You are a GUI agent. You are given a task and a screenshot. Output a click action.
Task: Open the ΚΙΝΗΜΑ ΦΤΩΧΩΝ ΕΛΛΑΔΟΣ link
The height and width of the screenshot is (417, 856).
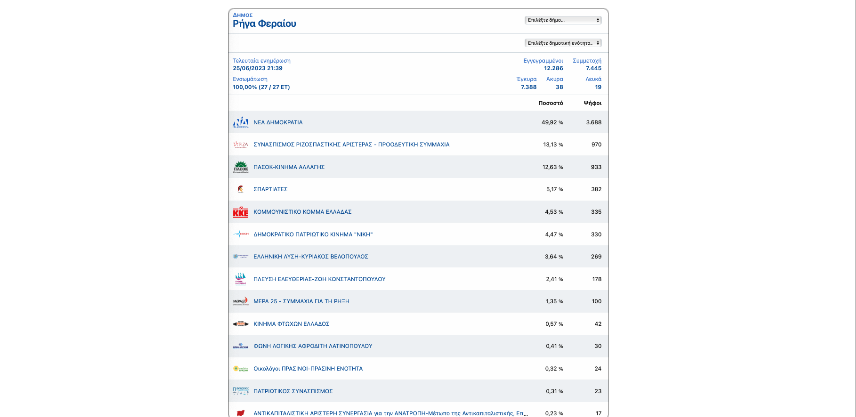[x=292, y=324]
